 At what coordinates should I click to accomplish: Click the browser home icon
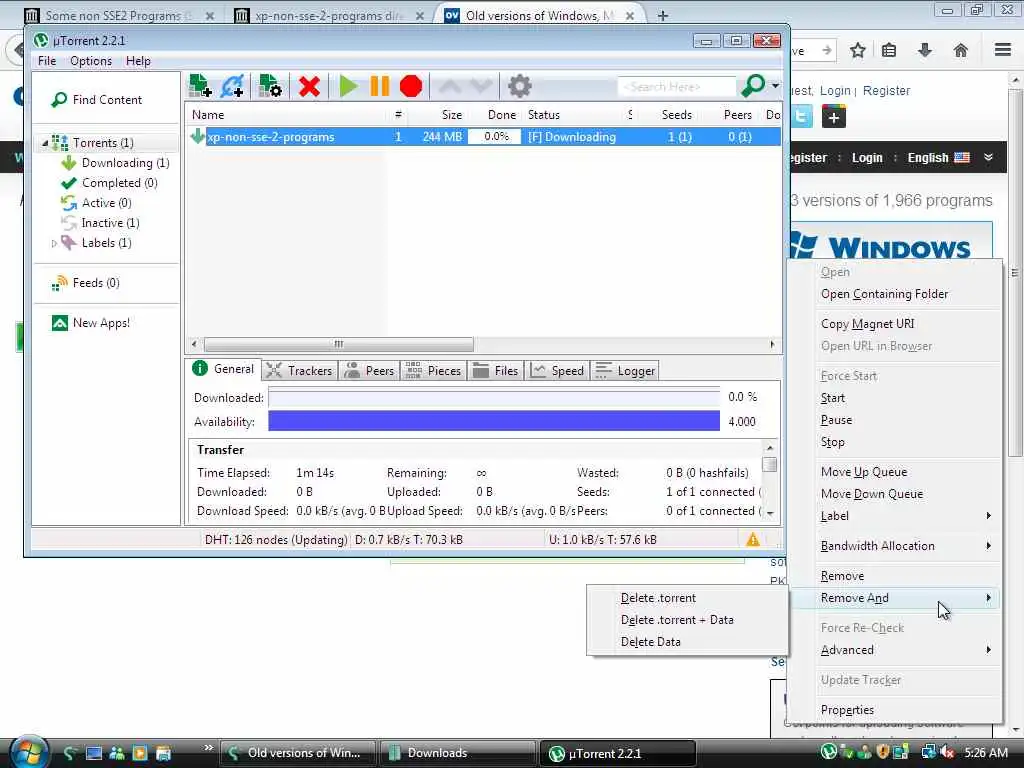click(960, 50)
